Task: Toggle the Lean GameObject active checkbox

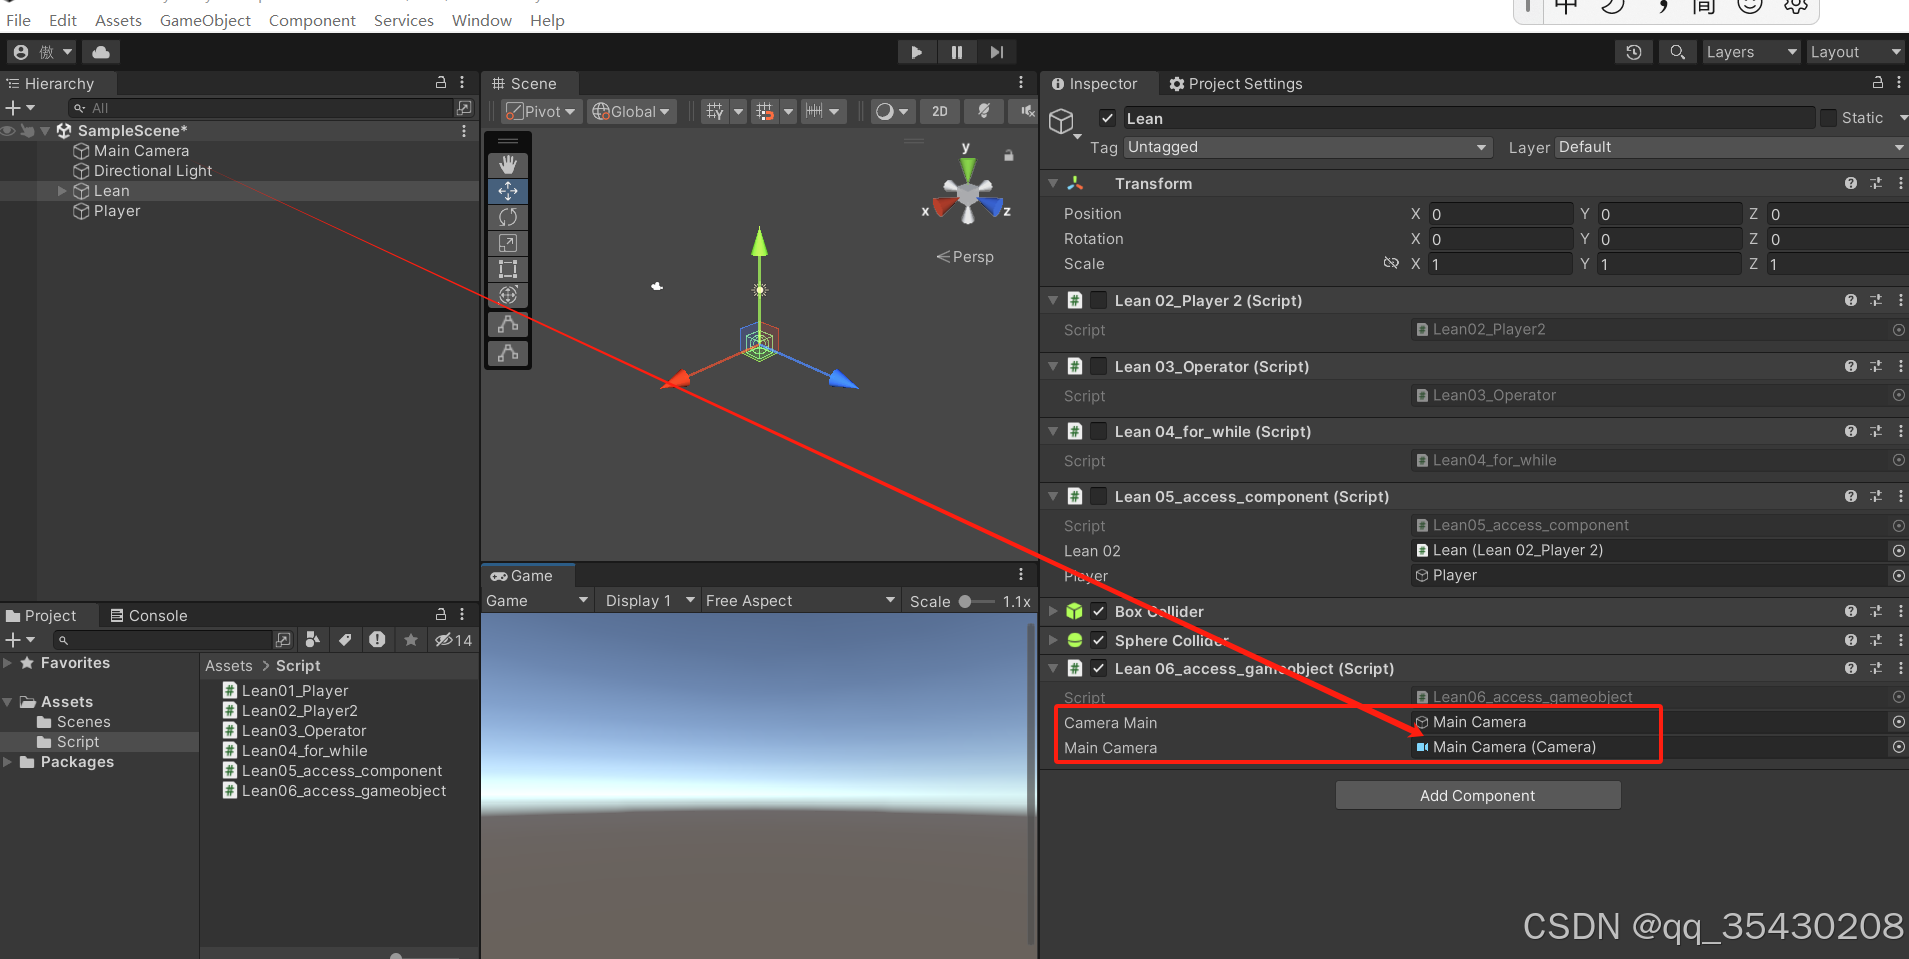Action: [1107, 118]
